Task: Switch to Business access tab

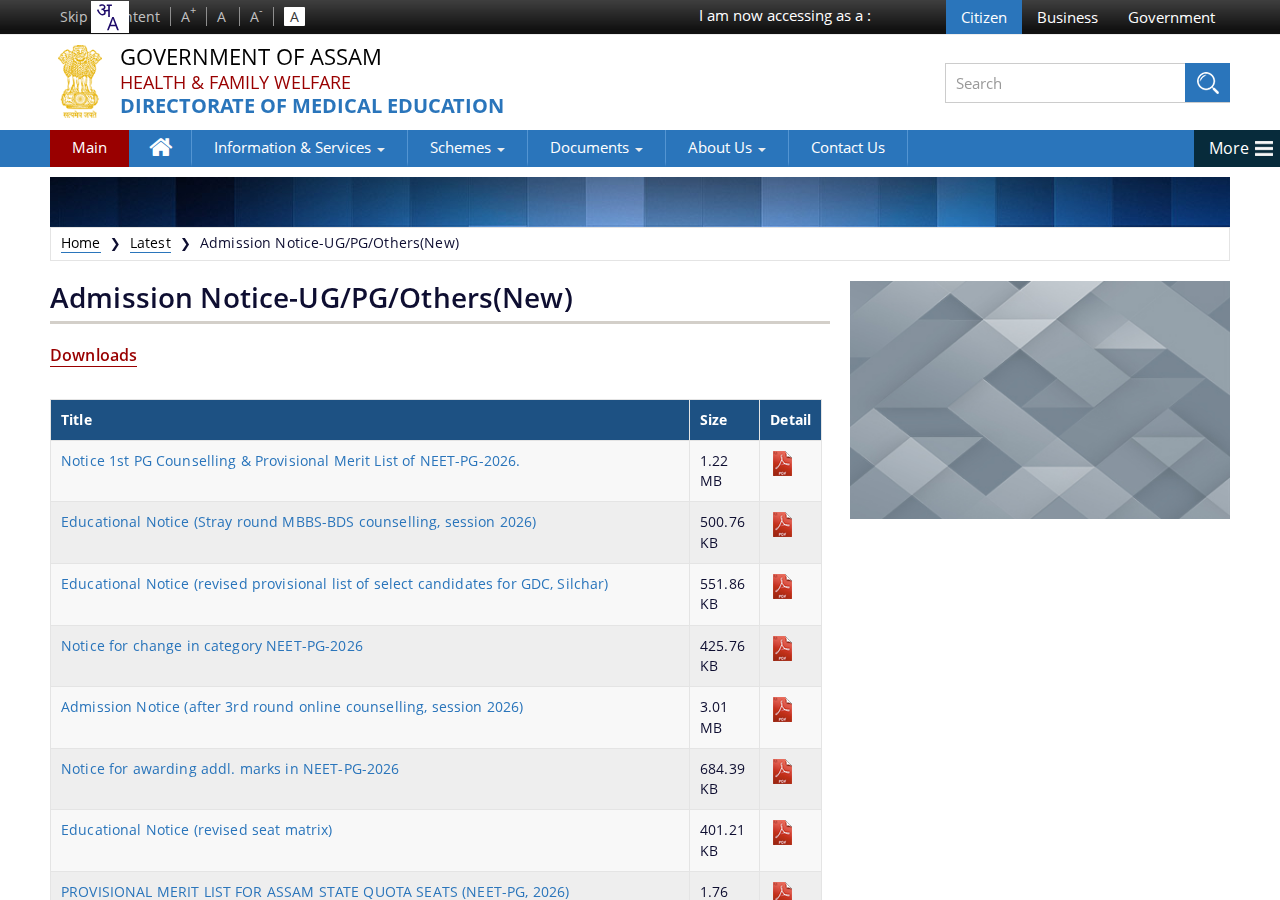Action: [1067, 17]
